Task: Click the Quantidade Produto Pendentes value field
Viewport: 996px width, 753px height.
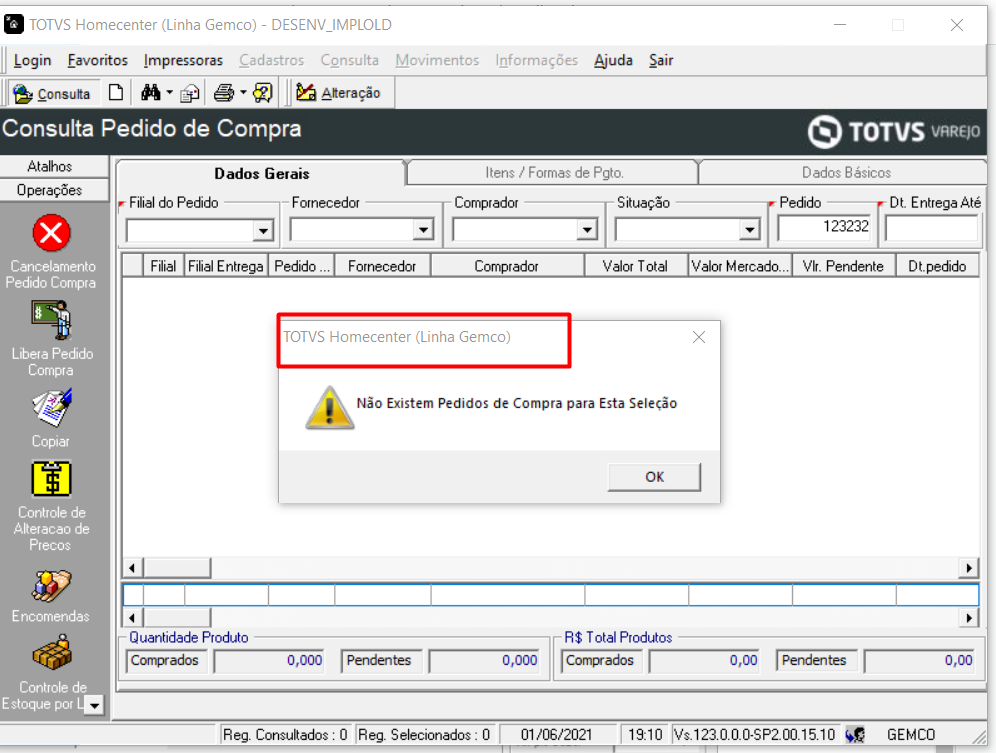Action: 484,661
